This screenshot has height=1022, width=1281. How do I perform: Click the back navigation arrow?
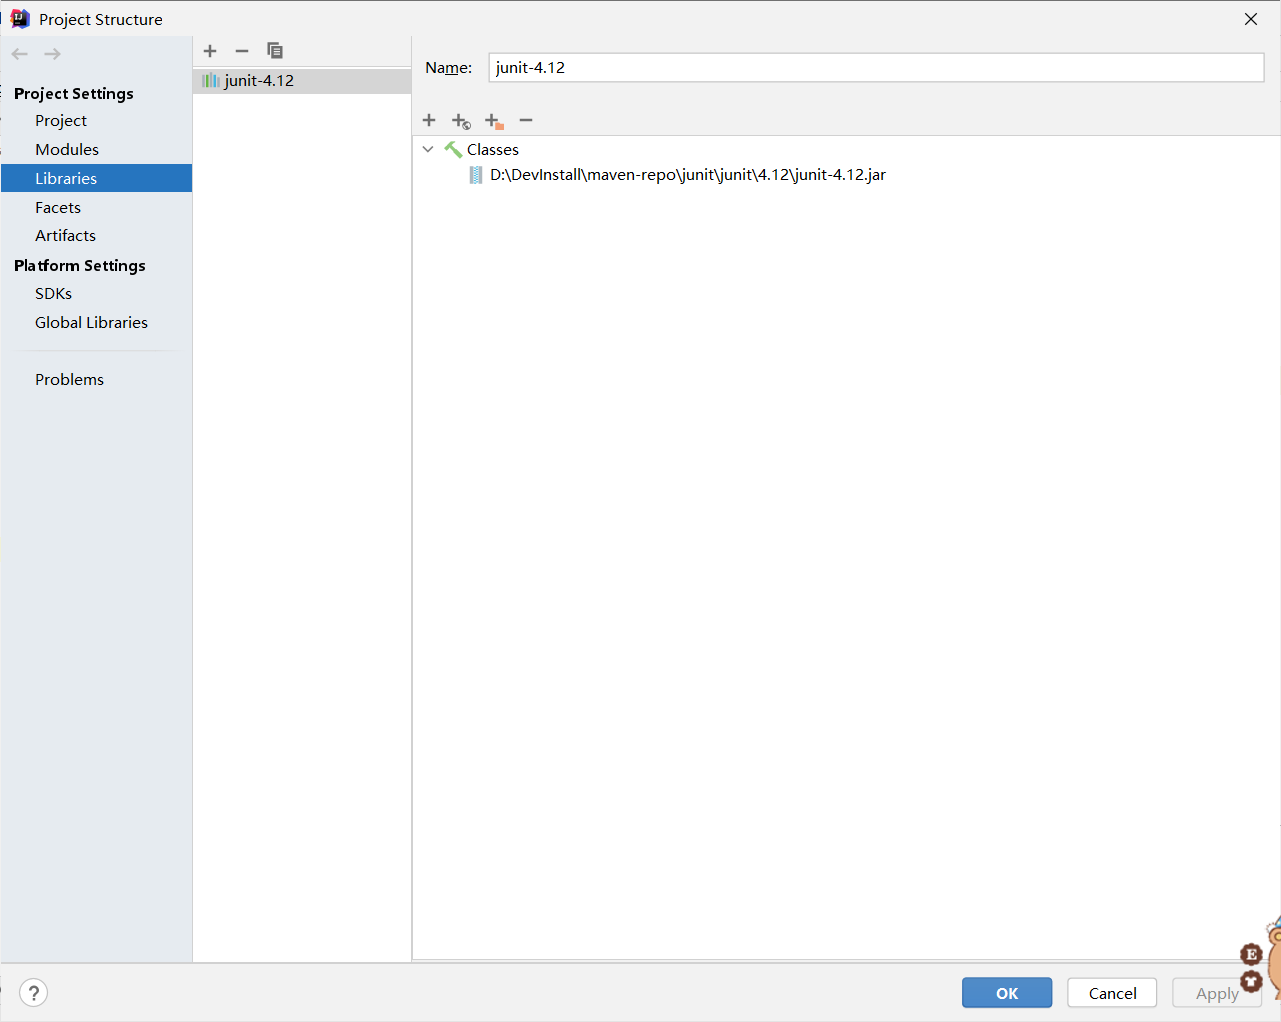[20, 54]
